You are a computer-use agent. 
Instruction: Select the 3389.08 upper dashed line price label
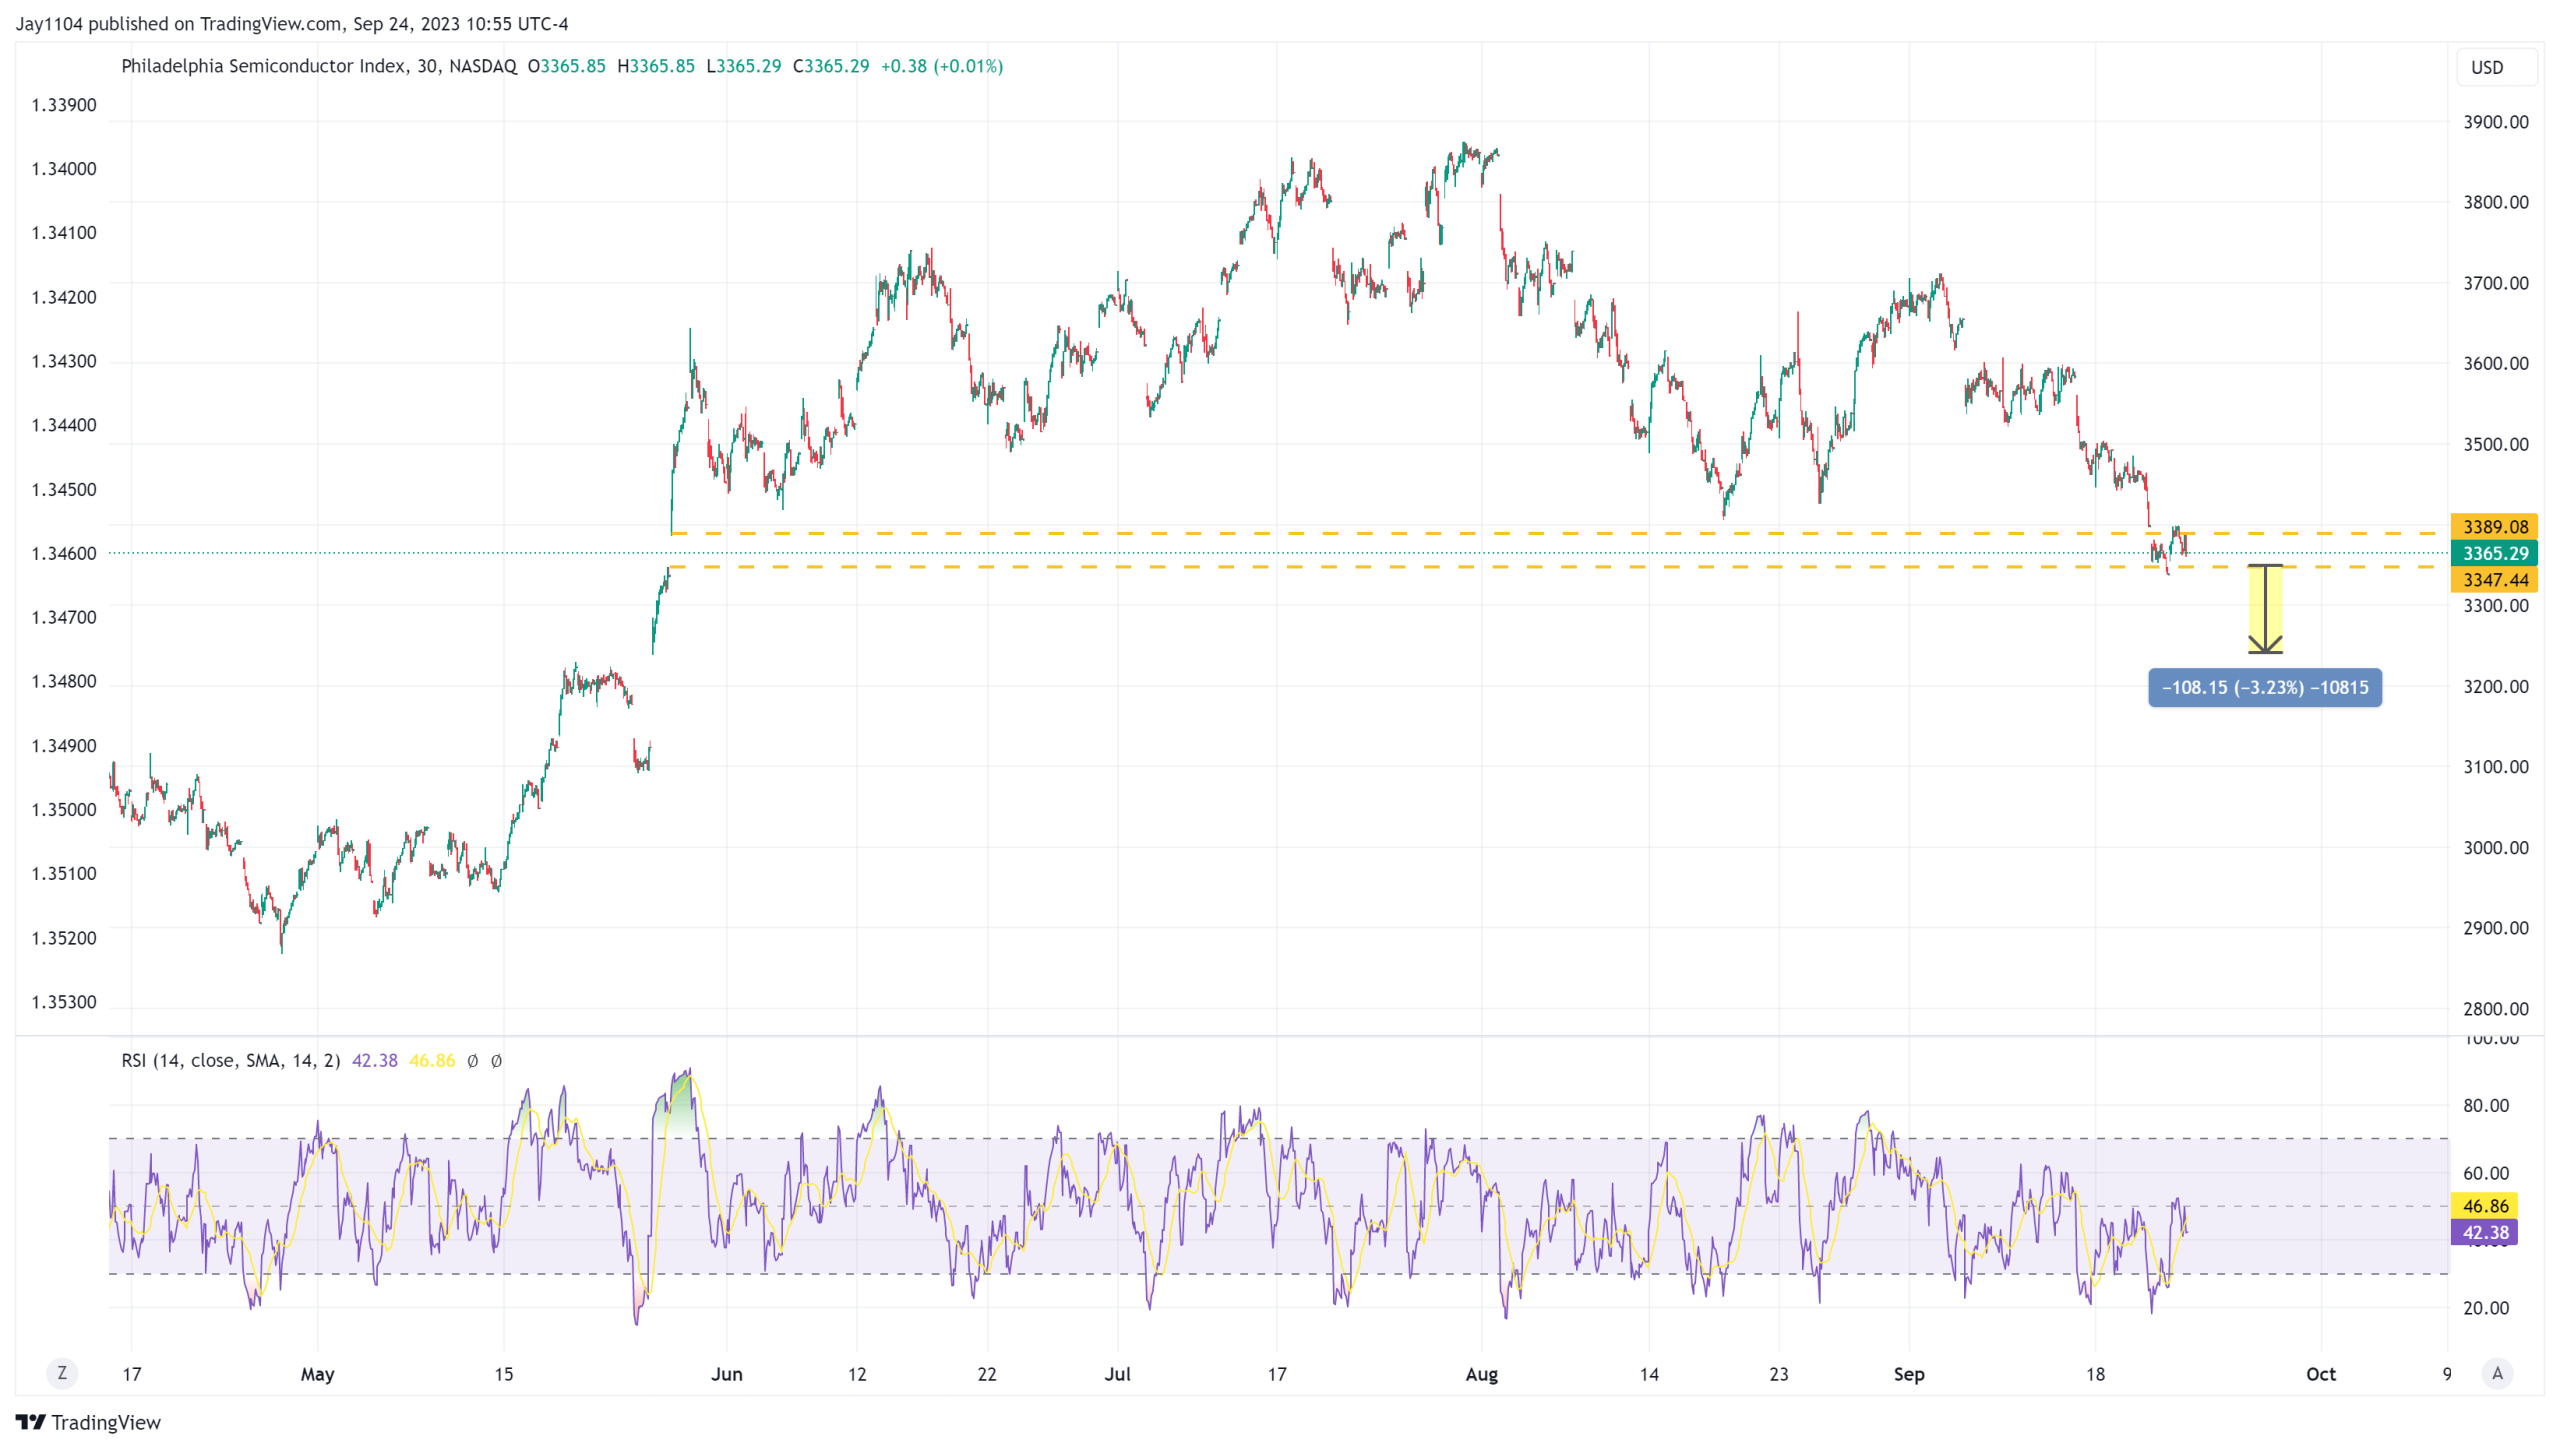coord(2494,527)
